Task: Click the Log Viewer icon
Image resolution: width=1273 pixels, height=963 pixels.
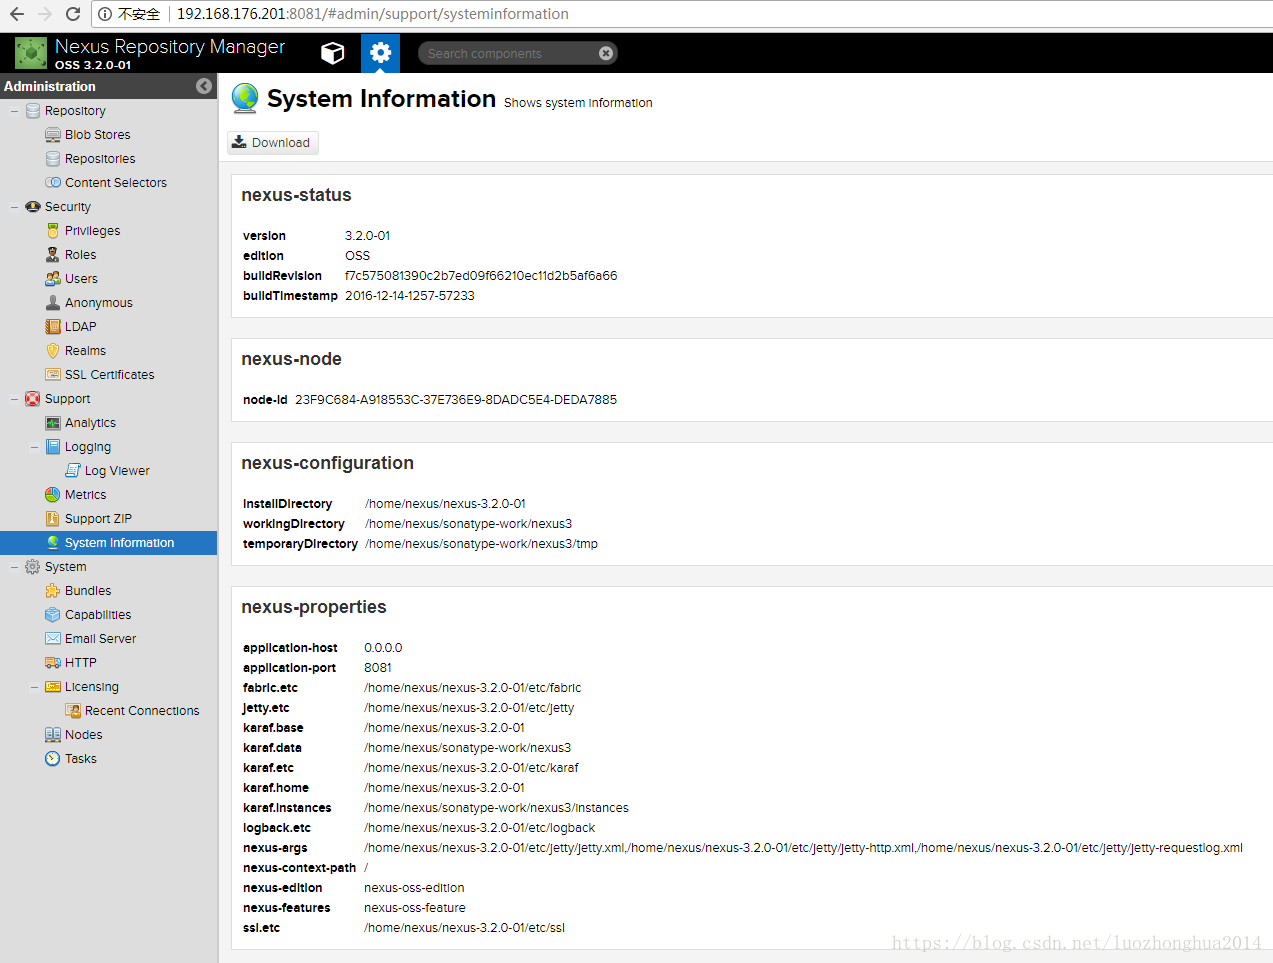Action: (73, 471)
